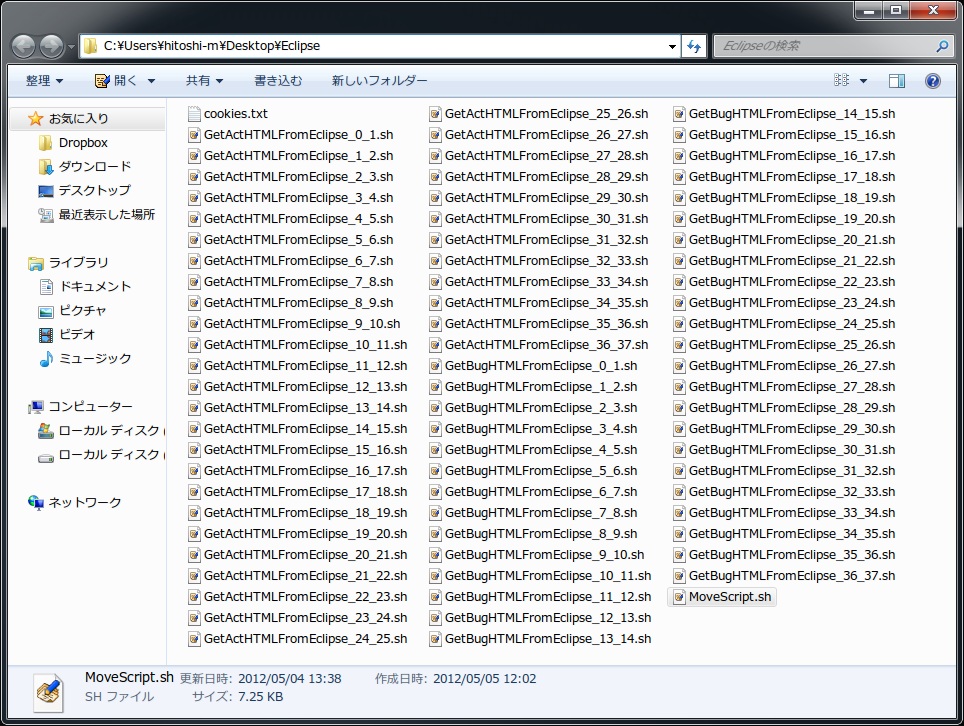This screenshot has height=726, width=964.
Task: Click the change view icon
Action: [x=841, y=80]
